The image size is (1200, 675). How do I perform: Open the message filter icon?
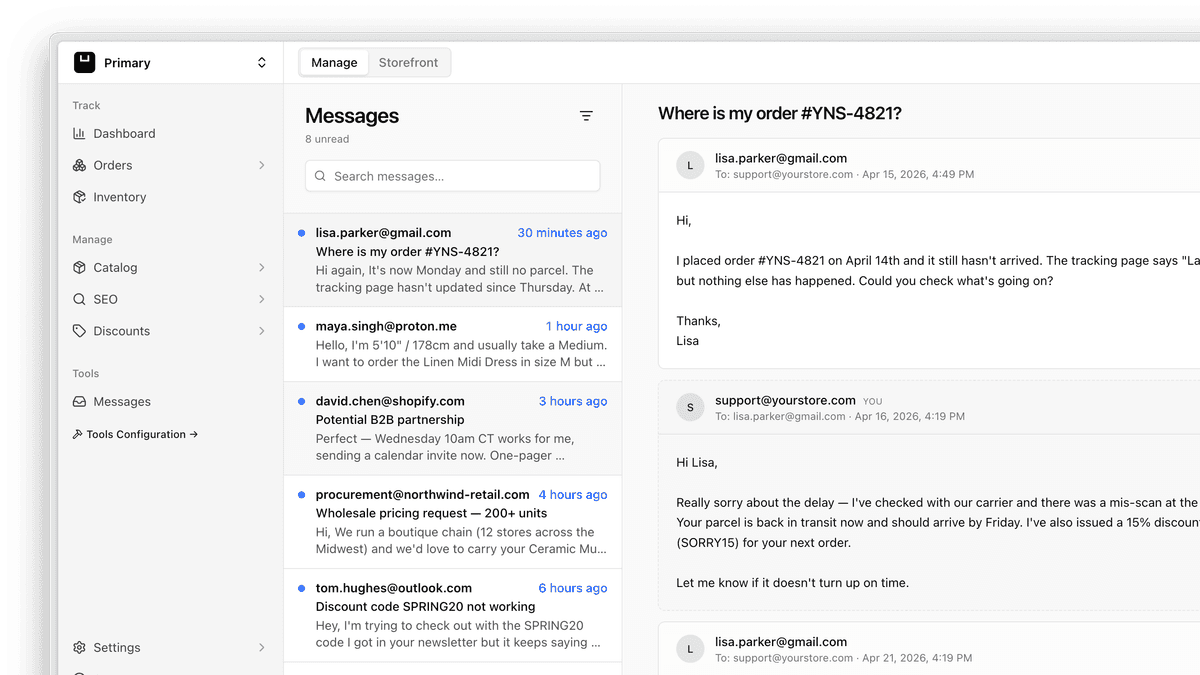coord(586,116)
